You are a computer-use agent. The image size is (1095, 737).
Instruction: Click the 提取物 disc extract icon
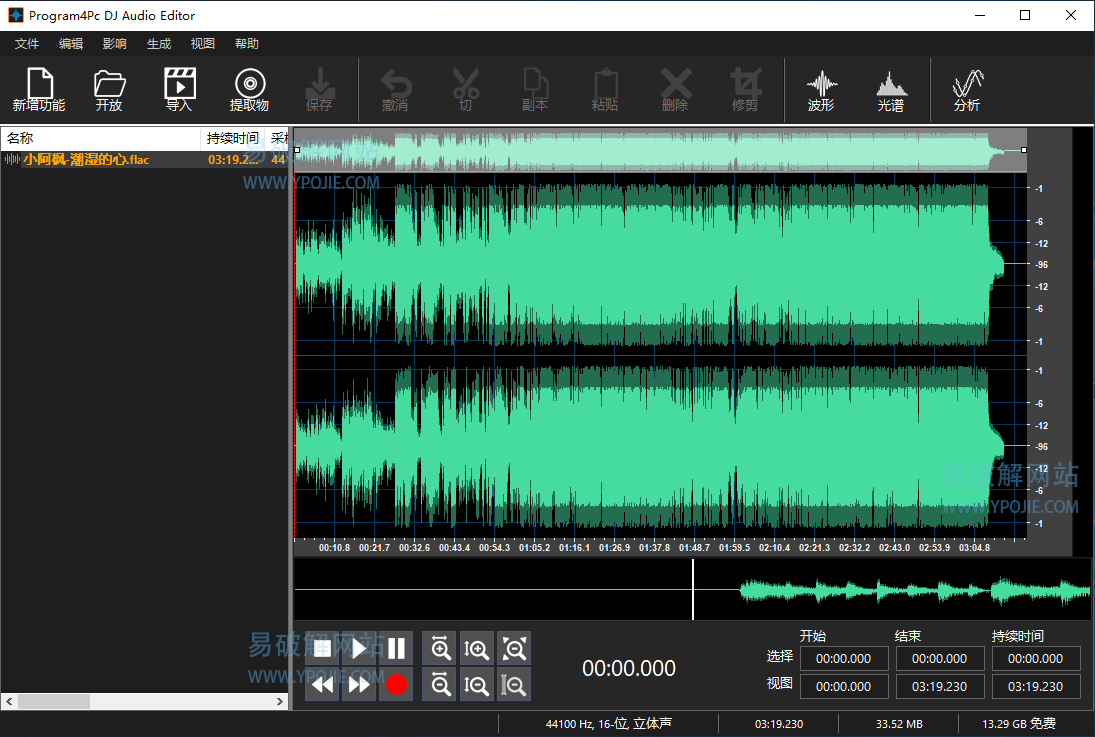tap(249, 90)
